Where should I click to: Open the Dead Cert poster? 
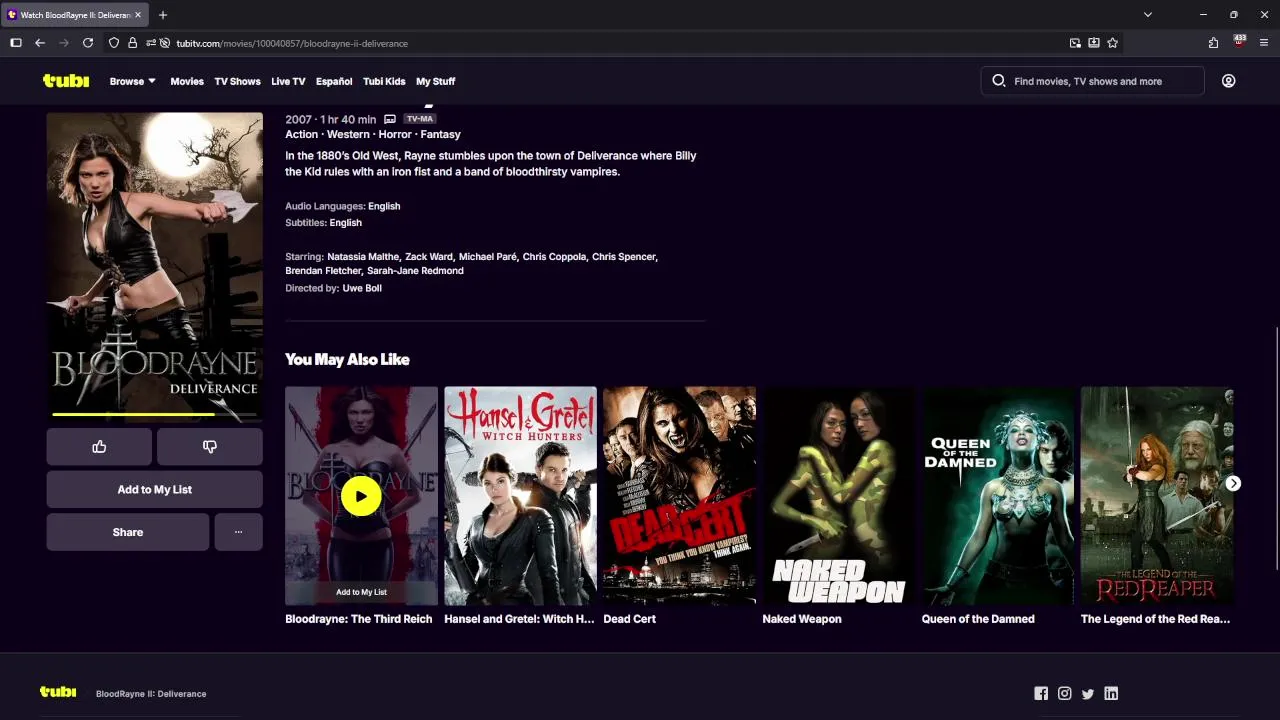(x=679, y=496)
